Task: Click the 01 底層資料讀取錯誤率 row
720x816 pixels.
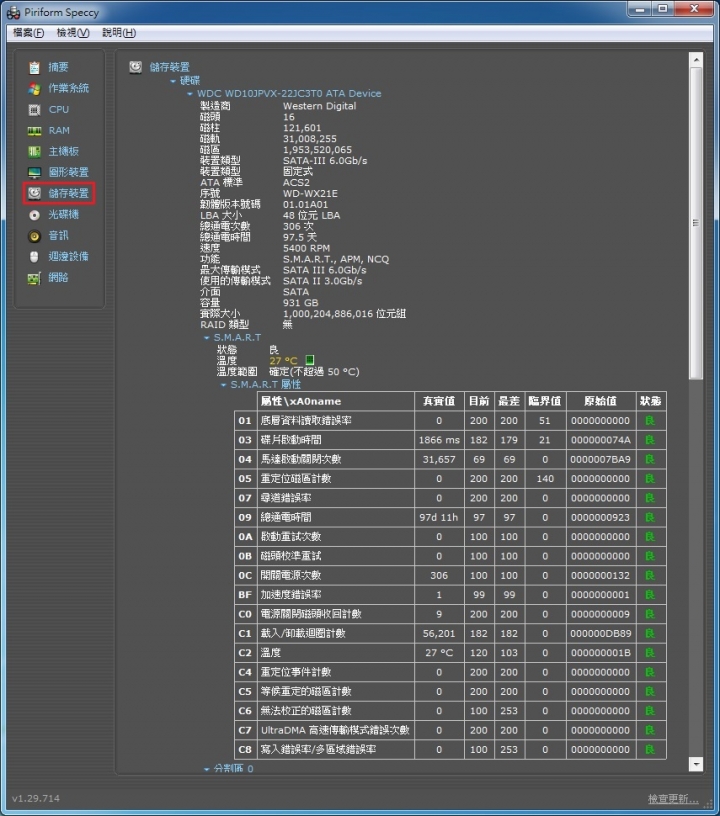Action: pyautogui.click(x=451, y=420)
